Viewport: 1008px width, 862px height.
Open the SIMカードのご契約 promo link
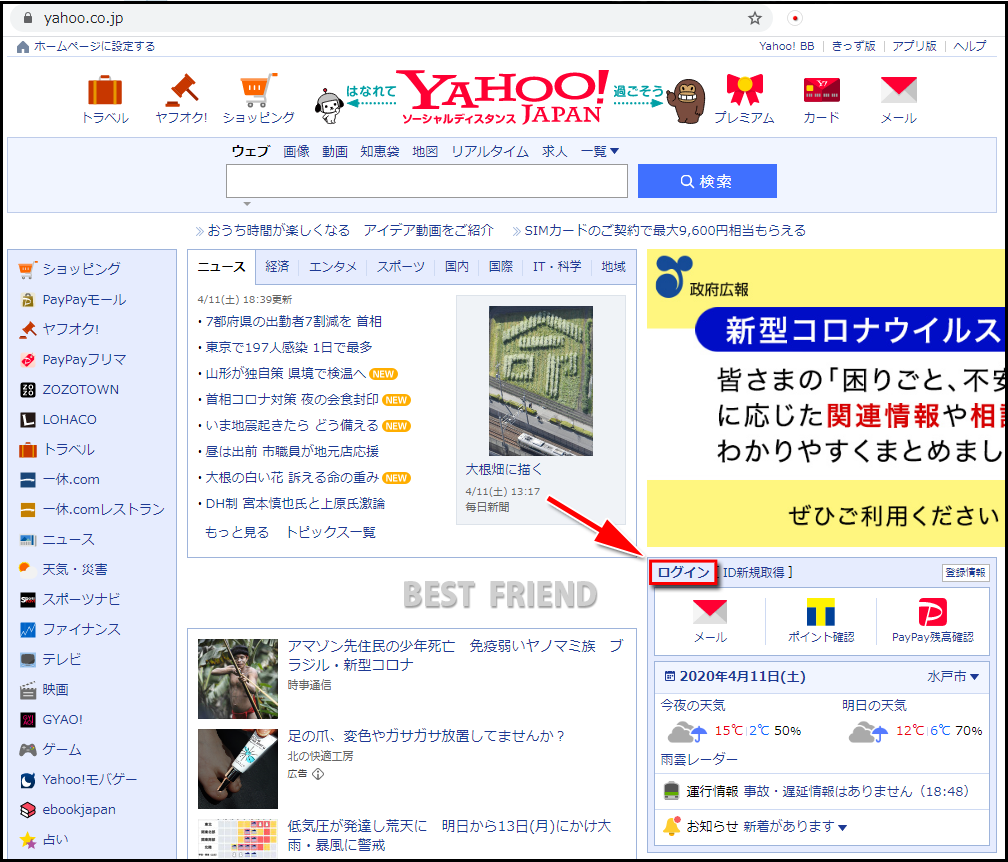pyautogui.click(x=665, y=231)
